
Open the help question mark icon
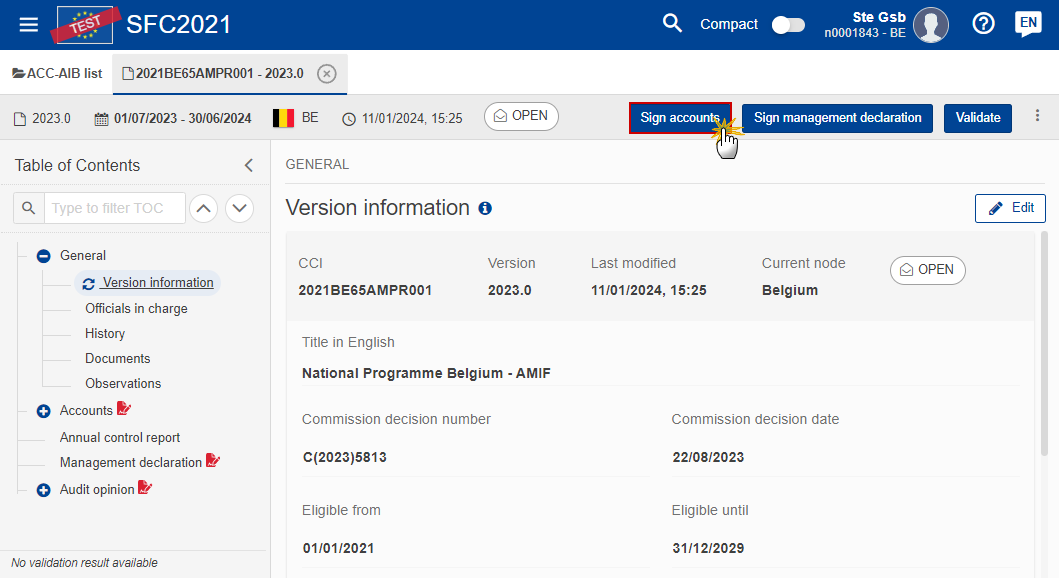pyautogui.click(x=984, y=24)
